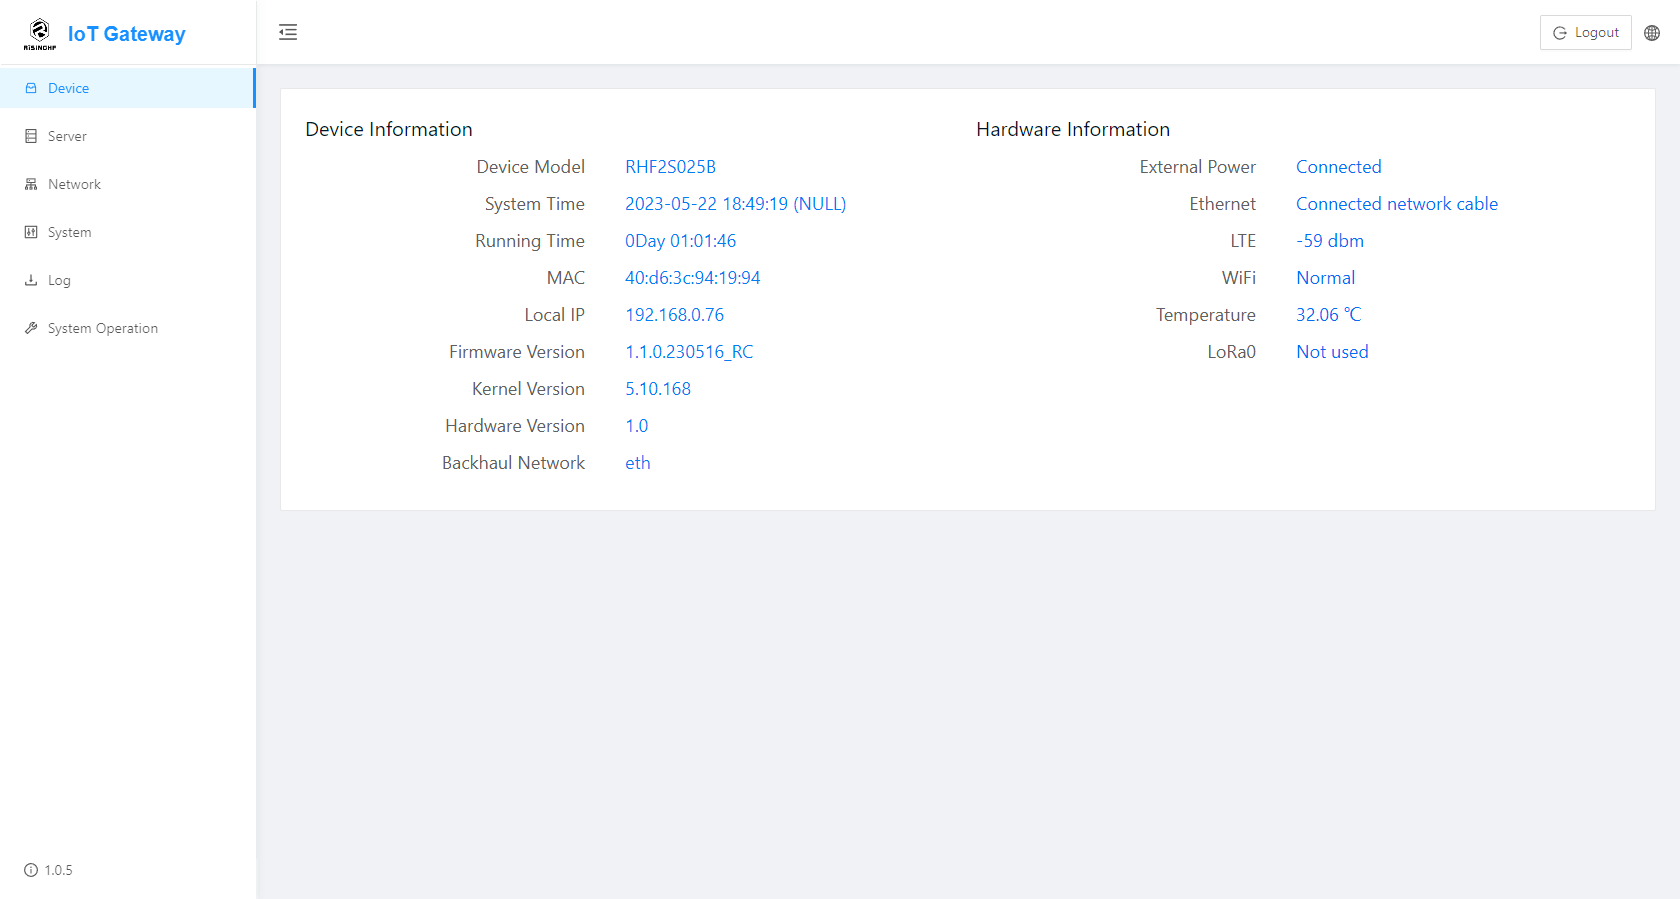This screenshot has width=1680, height=899.
Task: Click the Server menu icon
Action: 31,136
